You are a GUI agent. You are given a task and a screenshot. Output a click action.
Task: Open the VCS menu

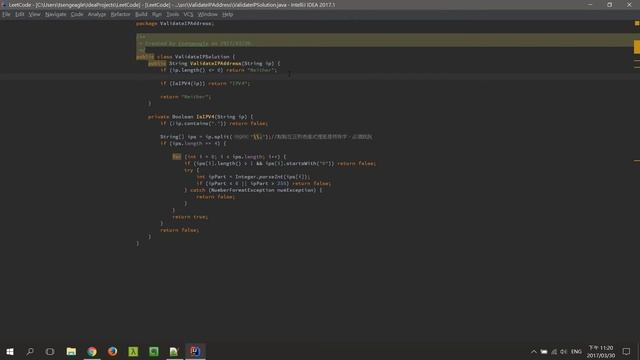[x=188, y=14]
